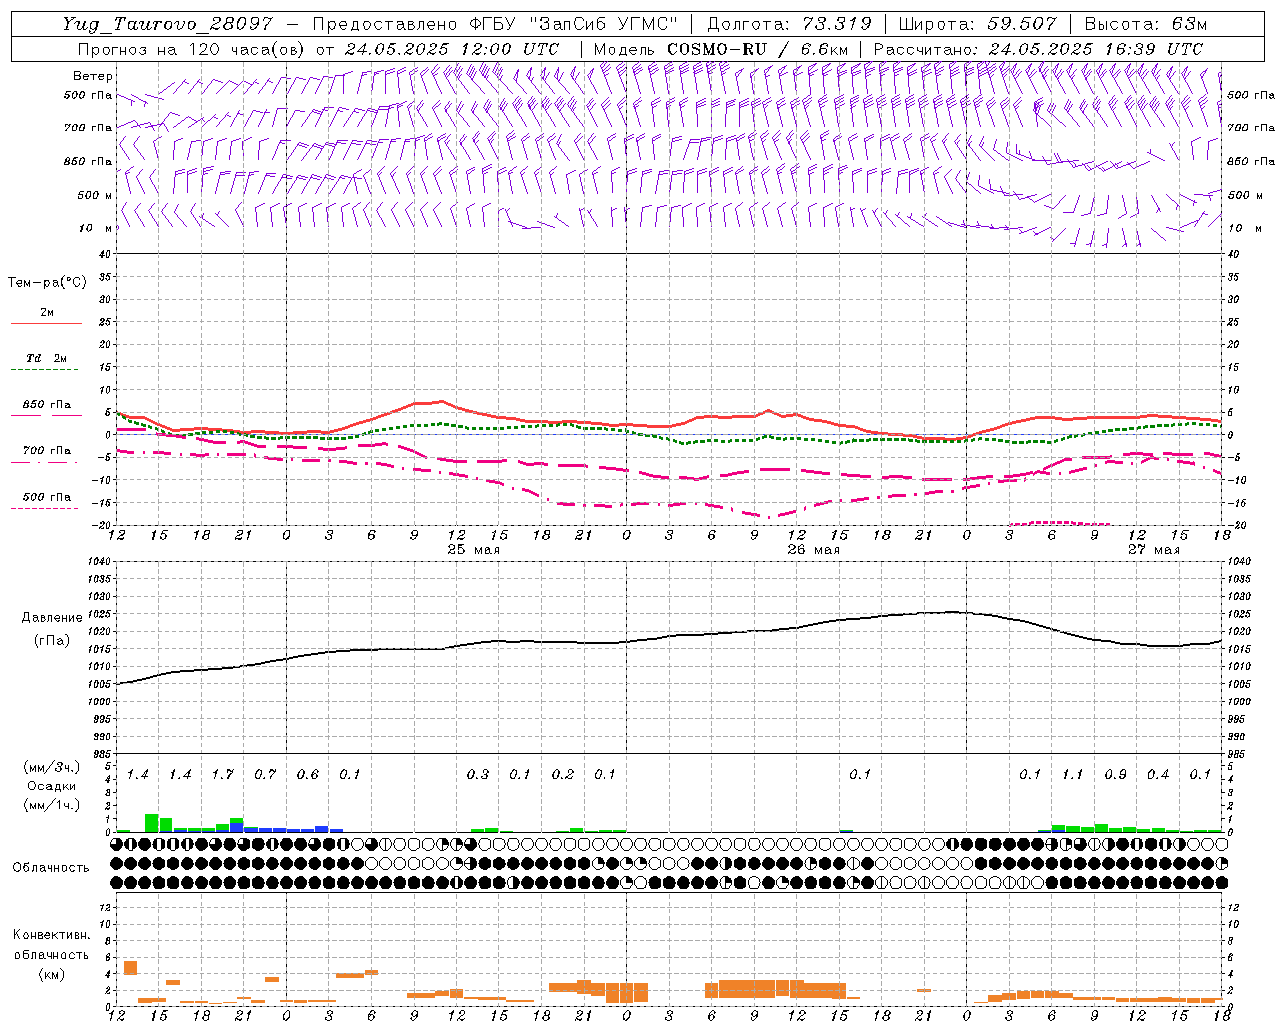Click the Тем-ра(°C) temperature panel label
This screenshot has height=1024, width=1280.
47,283
